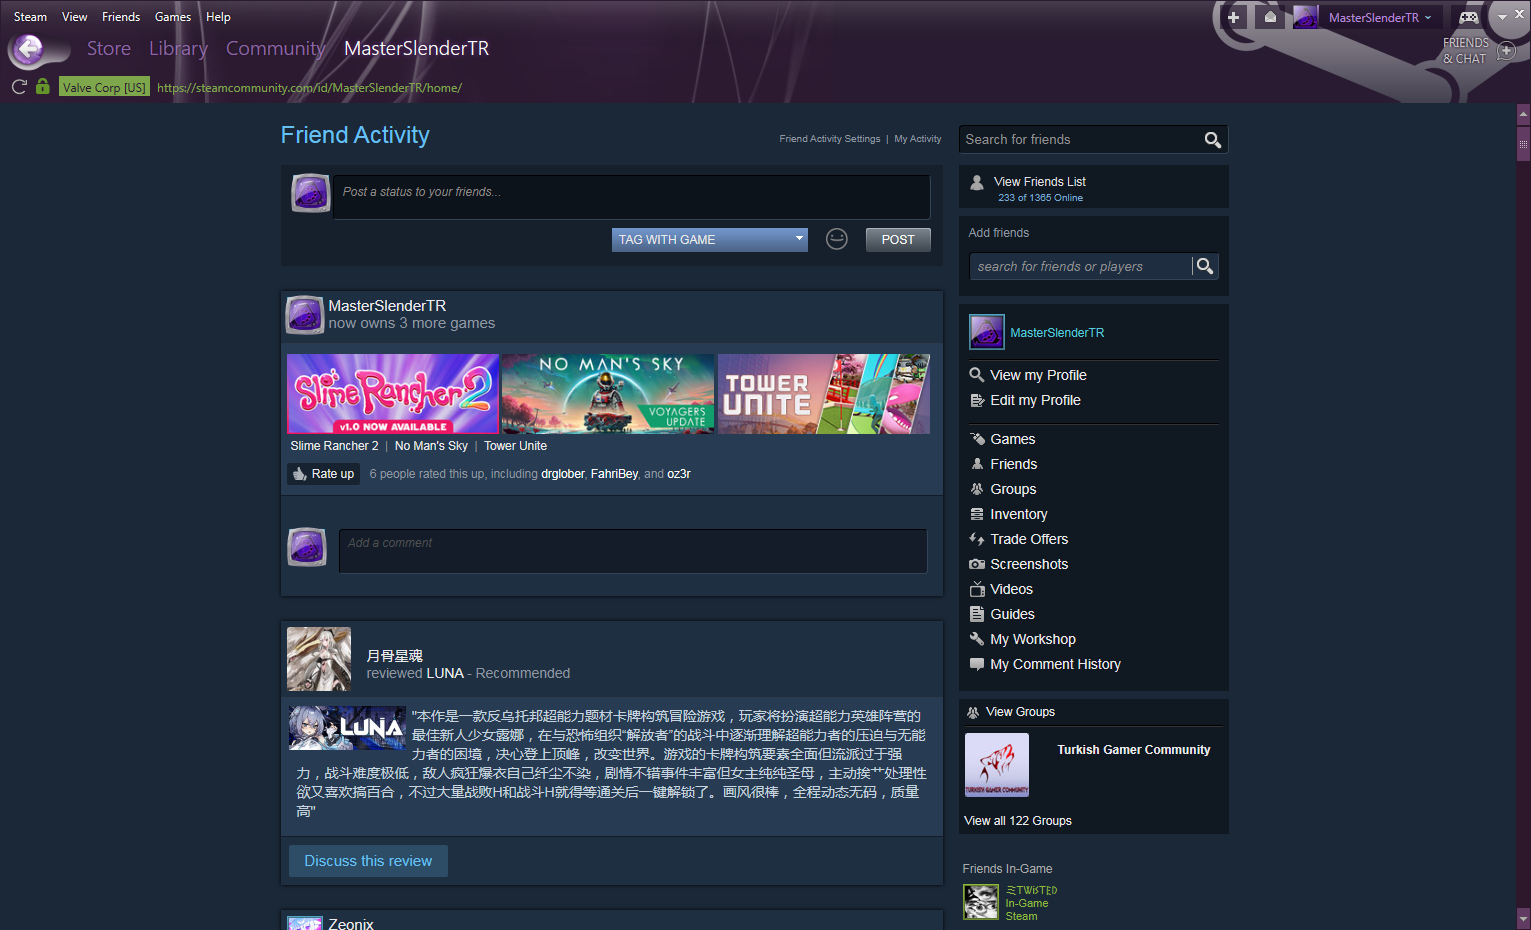Open oz3r's profile from rated-up list
This screenshot has height=930, width=1531.
point(679,474)
